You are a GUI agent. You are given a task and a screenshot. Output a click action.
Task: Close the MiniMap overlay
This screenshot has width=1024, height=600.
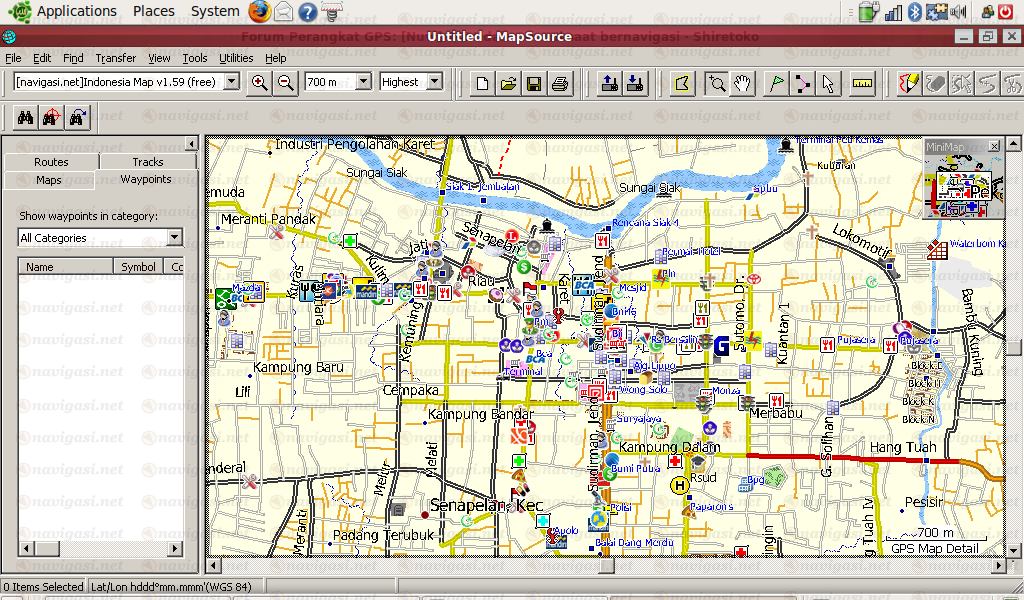(993, 147)
